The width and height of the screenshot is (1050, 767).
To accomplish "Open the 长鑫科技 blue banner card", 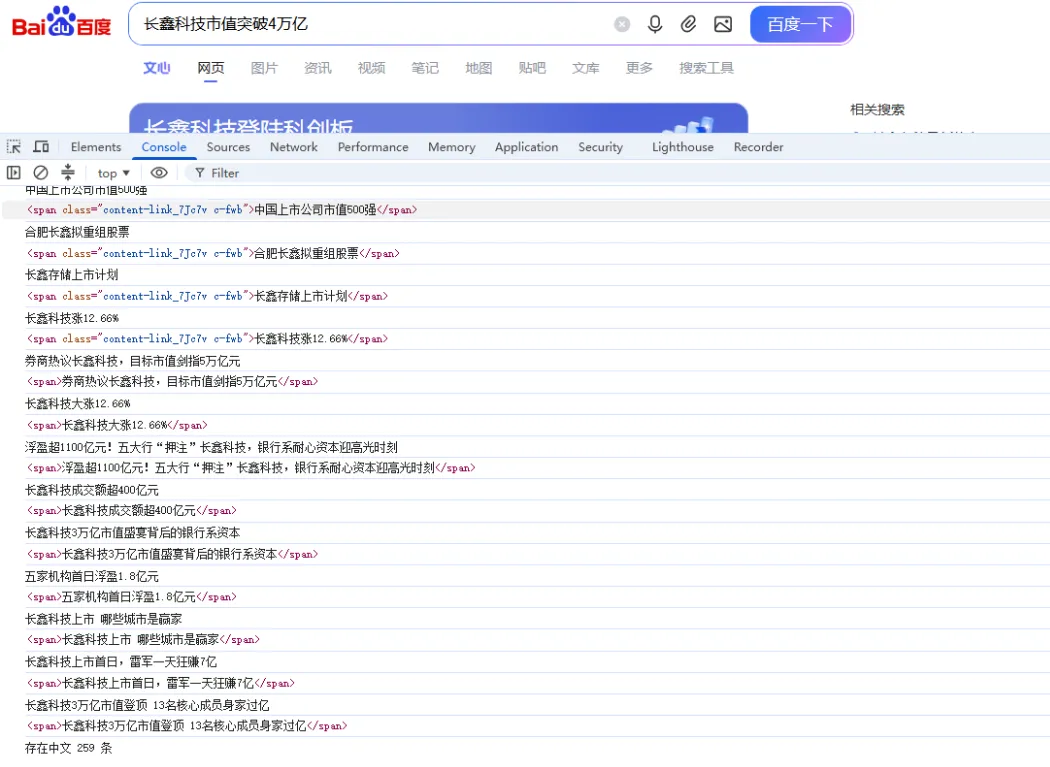I will (439, 119).
